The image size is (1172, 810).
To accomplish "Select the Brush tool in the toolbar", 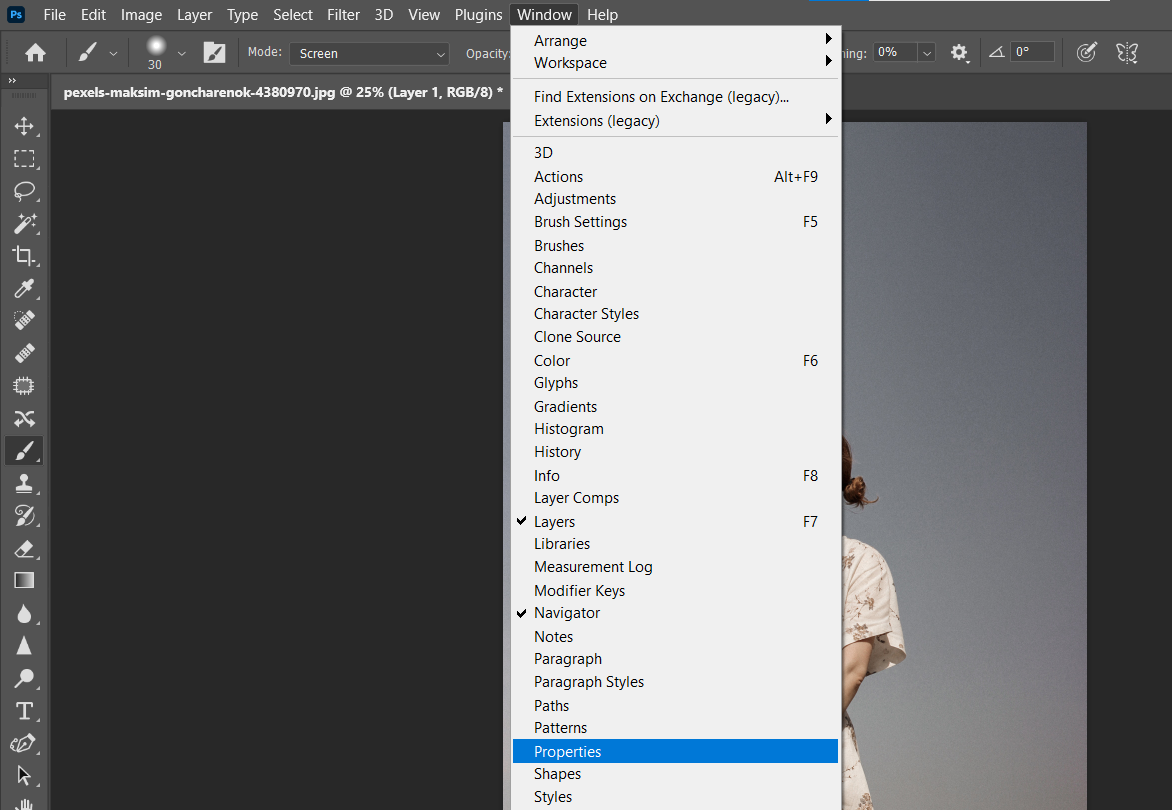I will pyautogui.click(x=24, y=451).
